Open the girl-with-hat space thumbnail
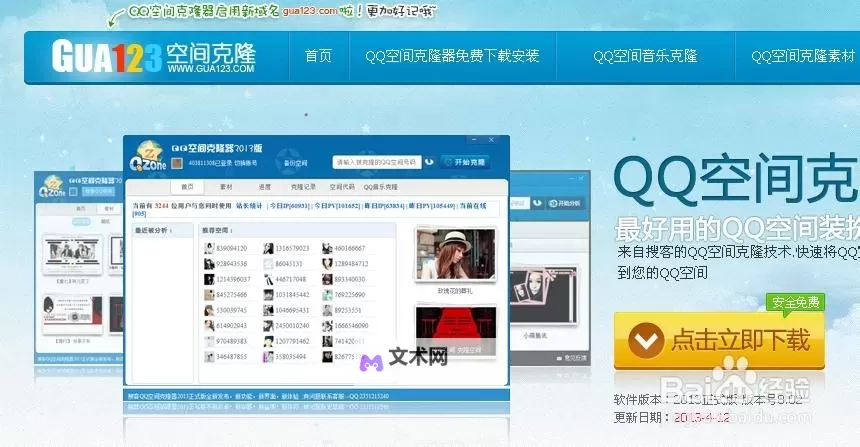Image resolution: width=860 pixels, height=447 pixels. pos(455,254)
